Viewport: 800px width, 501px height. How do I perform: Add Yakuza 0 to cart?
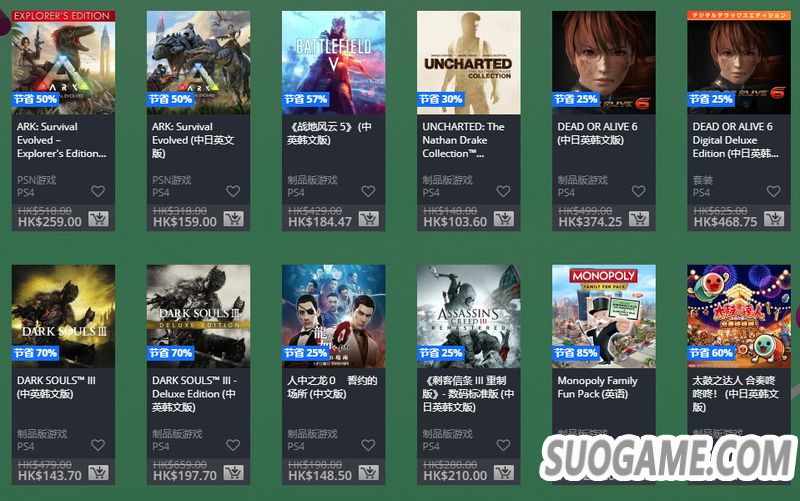point(368,473)
